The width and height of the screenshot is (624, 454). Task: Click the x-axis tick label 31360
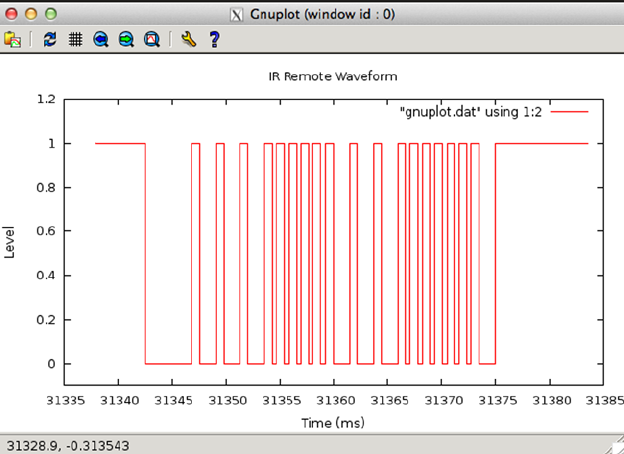pyautogui.click(x=335, y=400)
